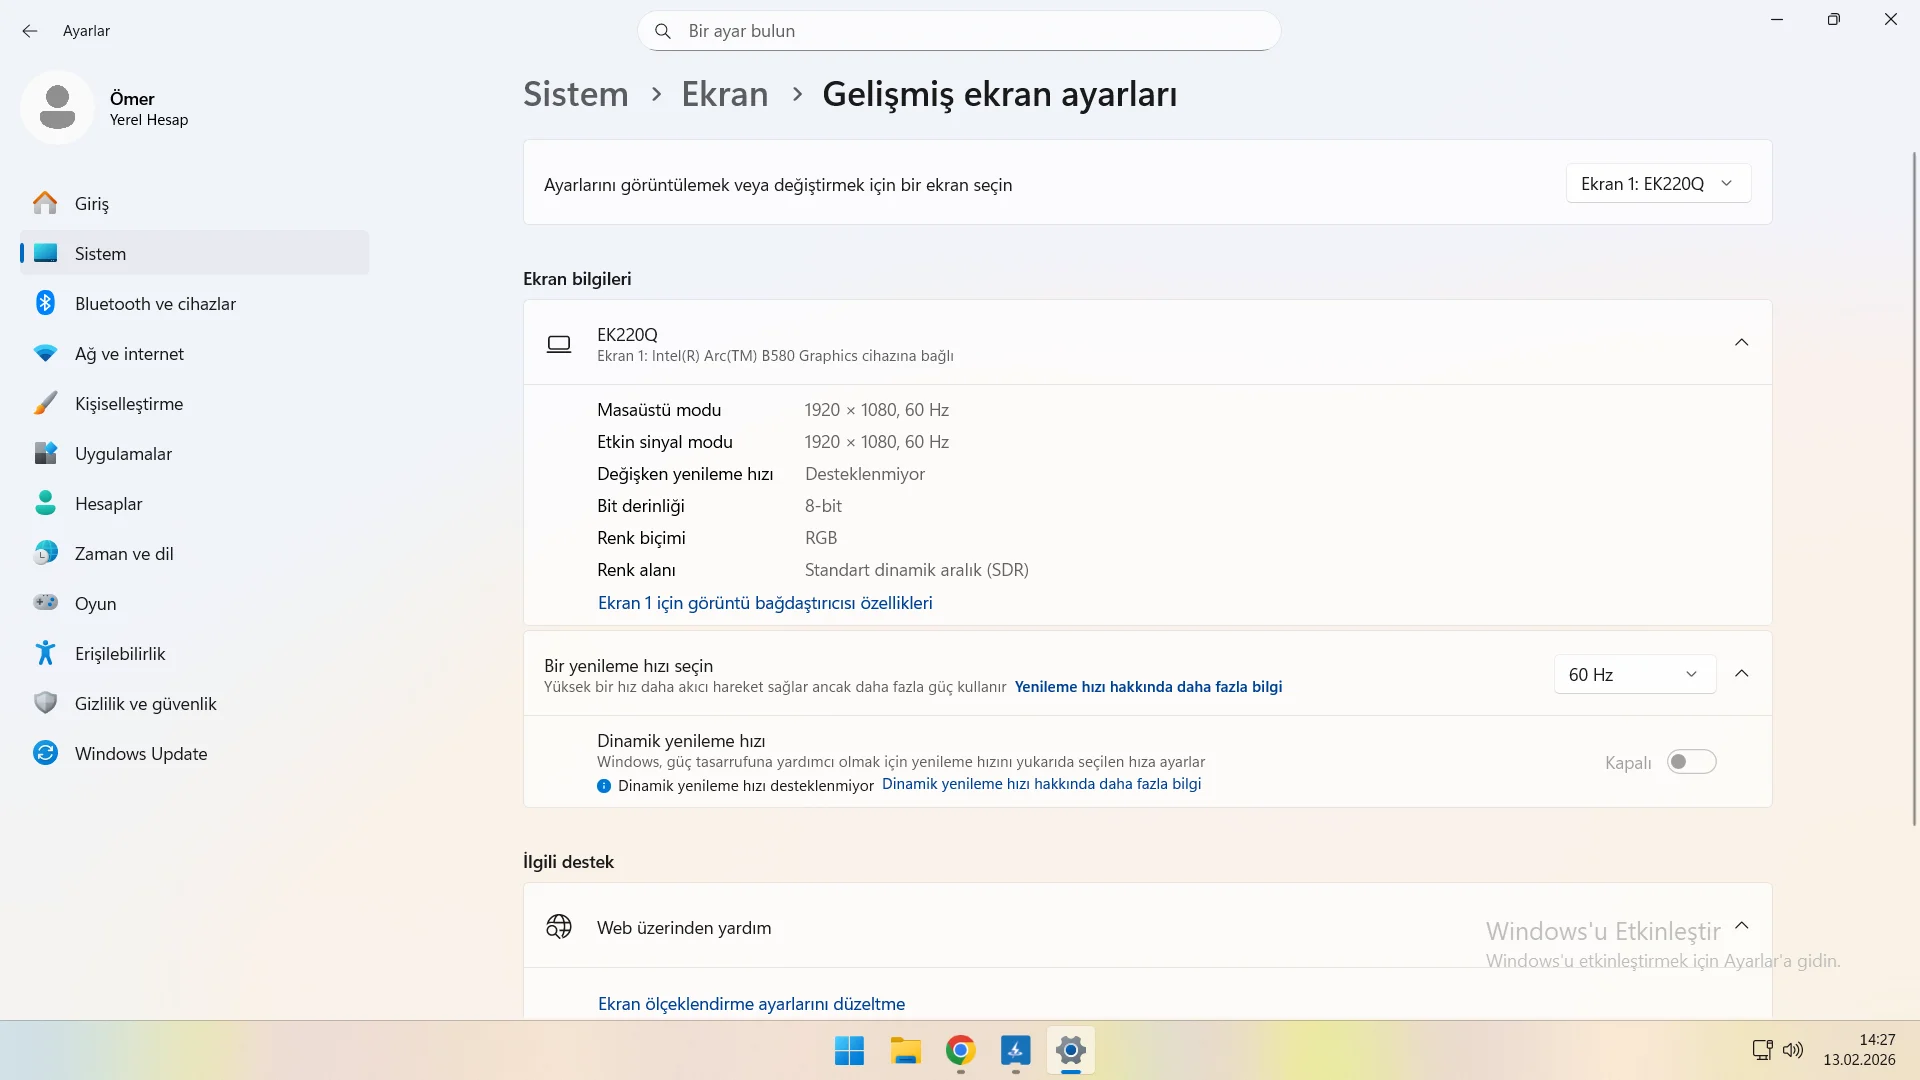Viewport: 1920px width, 1080px height.
Task: Collapse the Web üzerinden yardım section
Action: [1741, 925]
